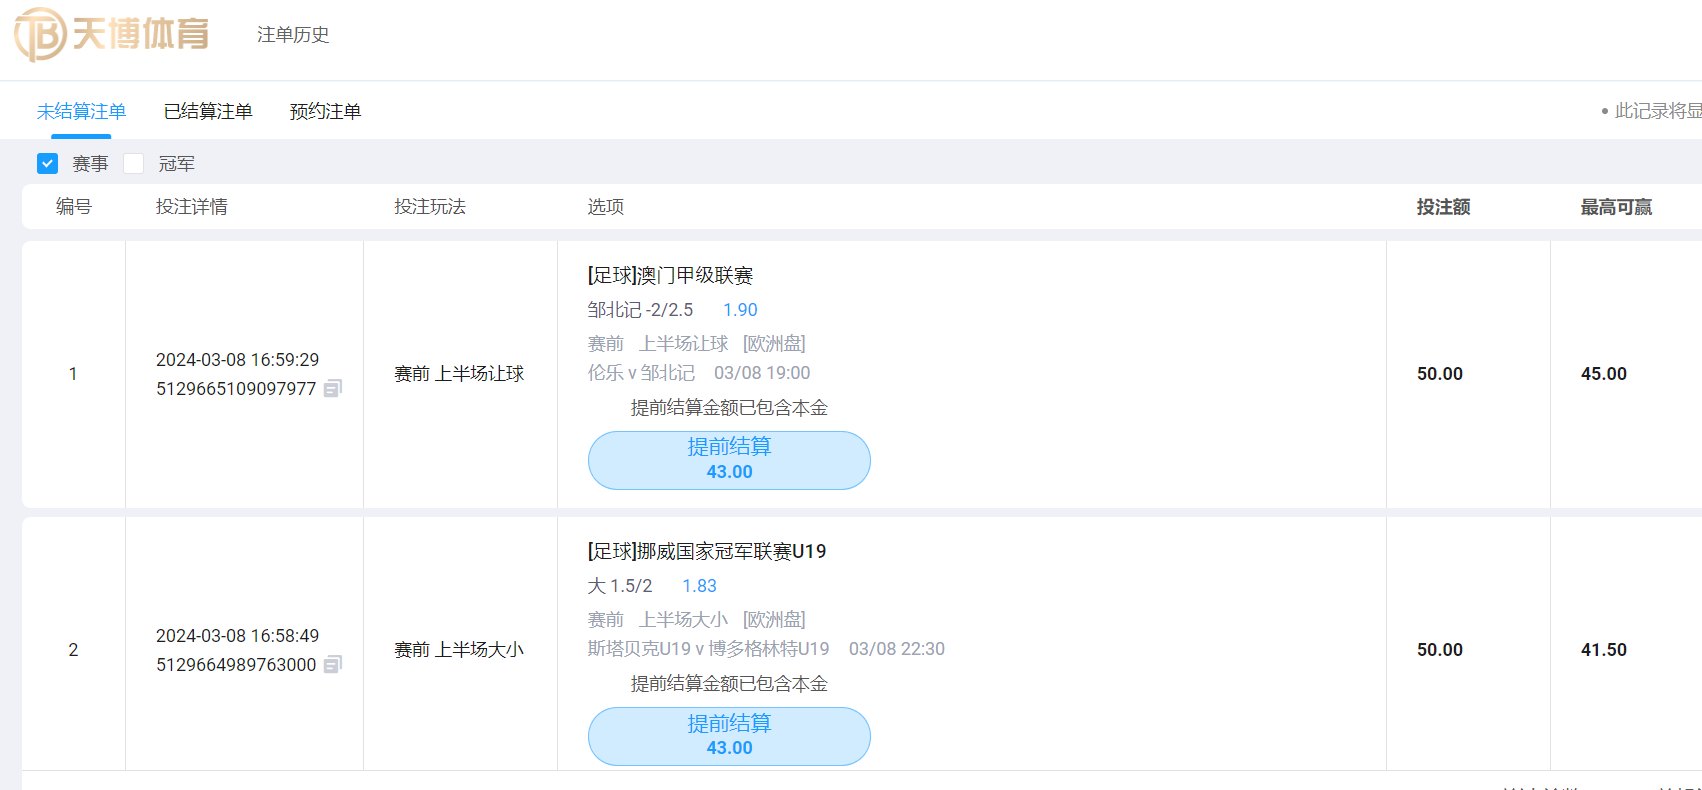The height and width of the screenshot is (790, 1702).
Task: Uncheck the 赛事 checkbox
Action: 47,163
